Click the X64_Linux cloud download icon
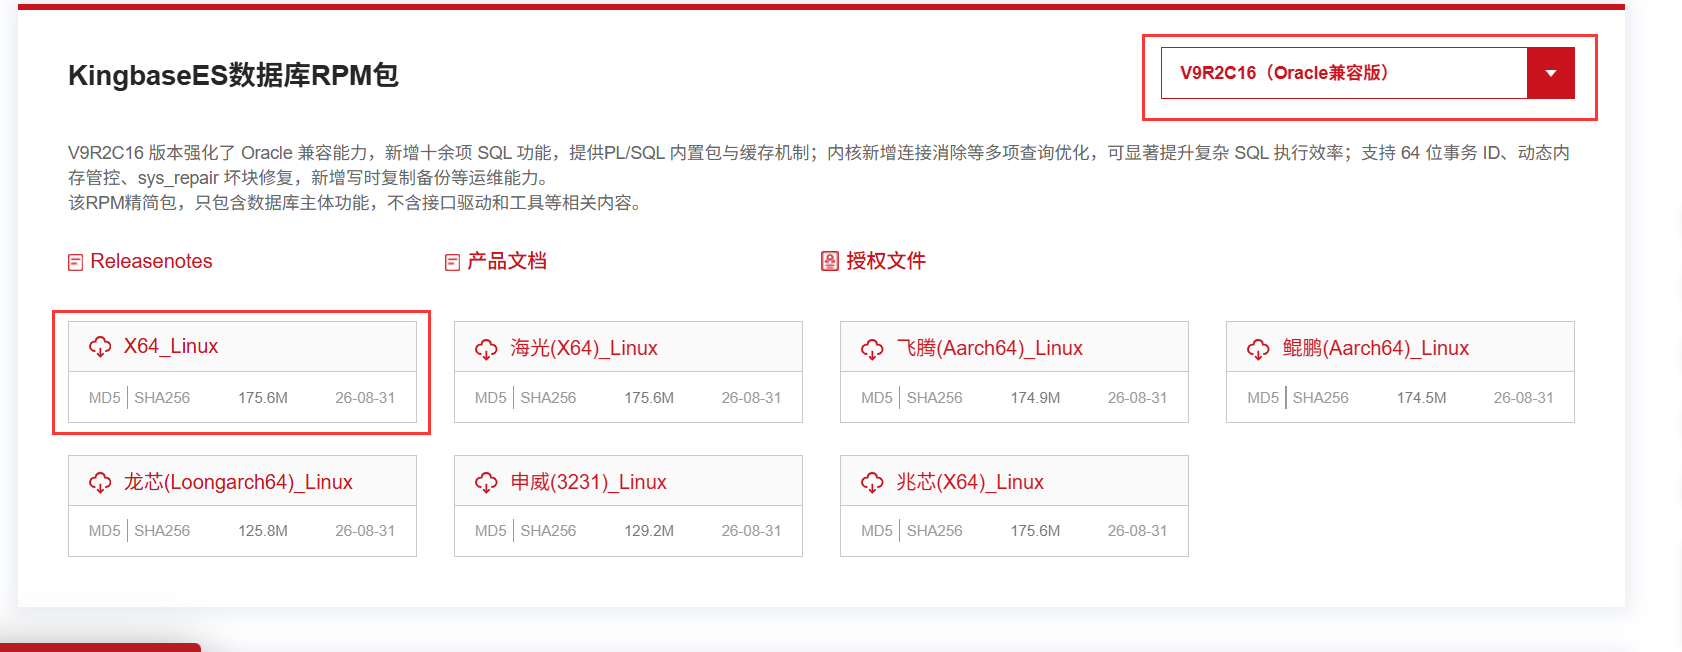 (100, 347)
